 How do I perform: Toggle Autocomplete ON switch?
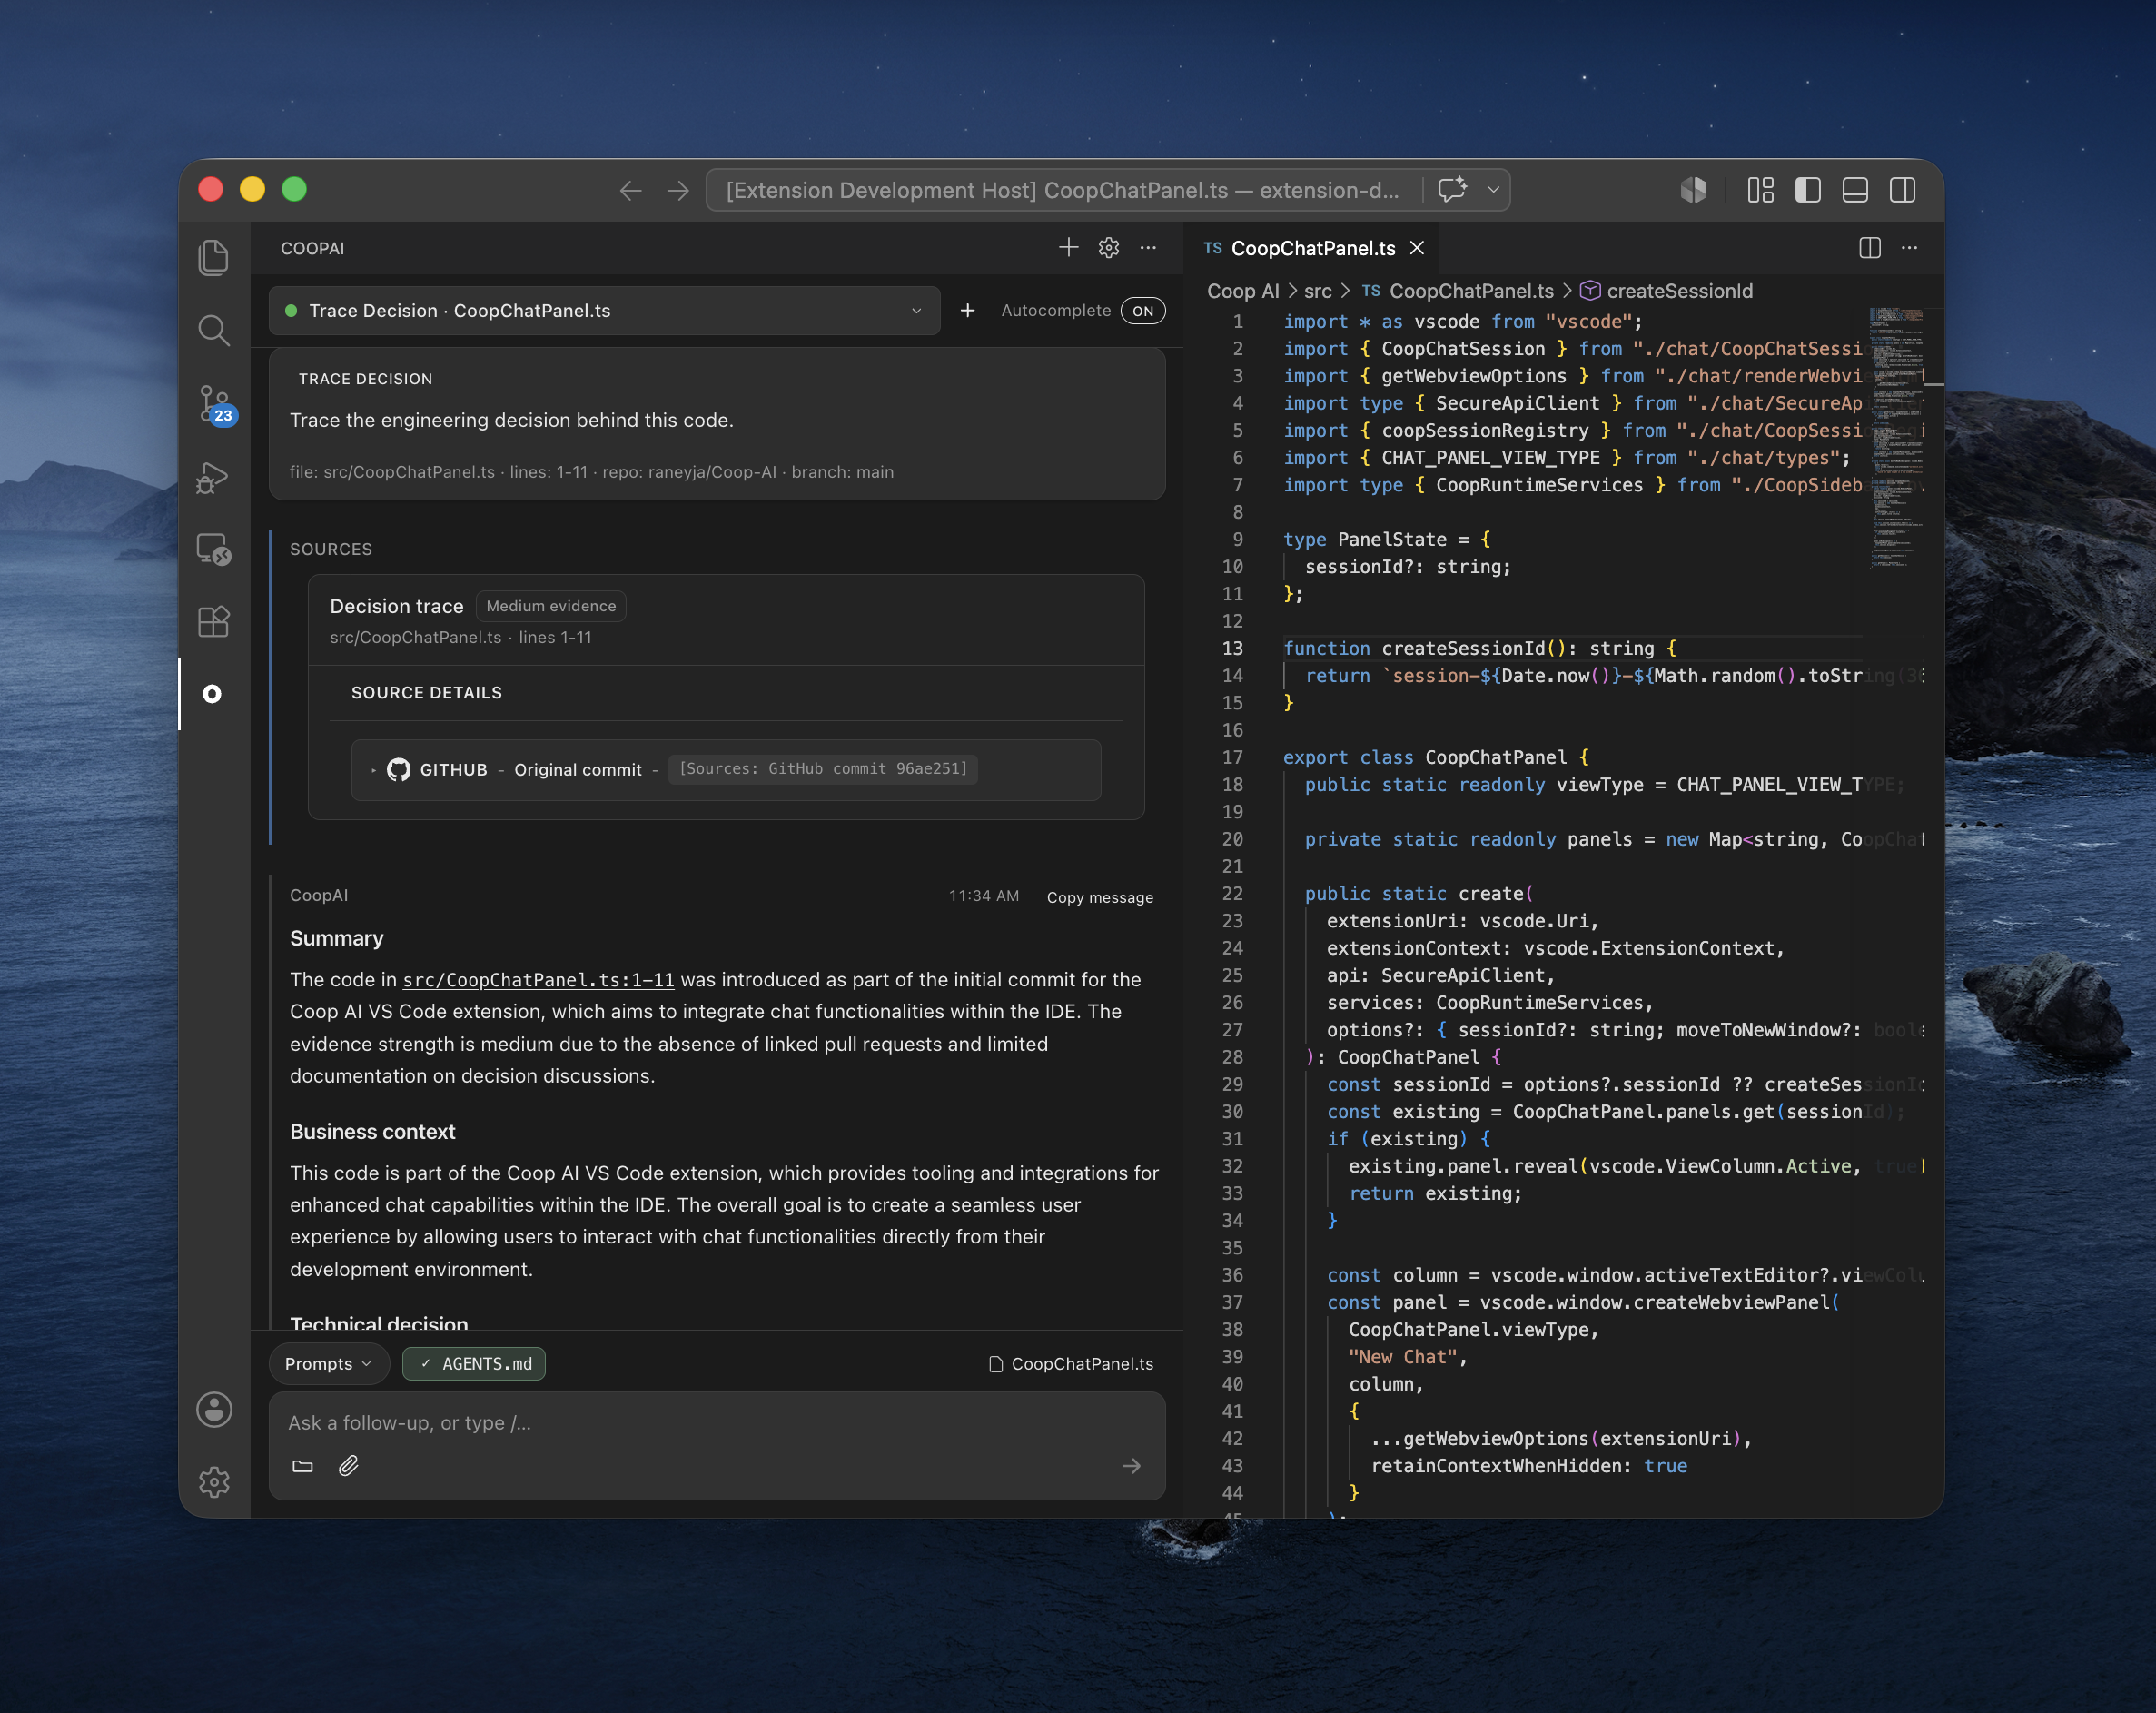1142,311
